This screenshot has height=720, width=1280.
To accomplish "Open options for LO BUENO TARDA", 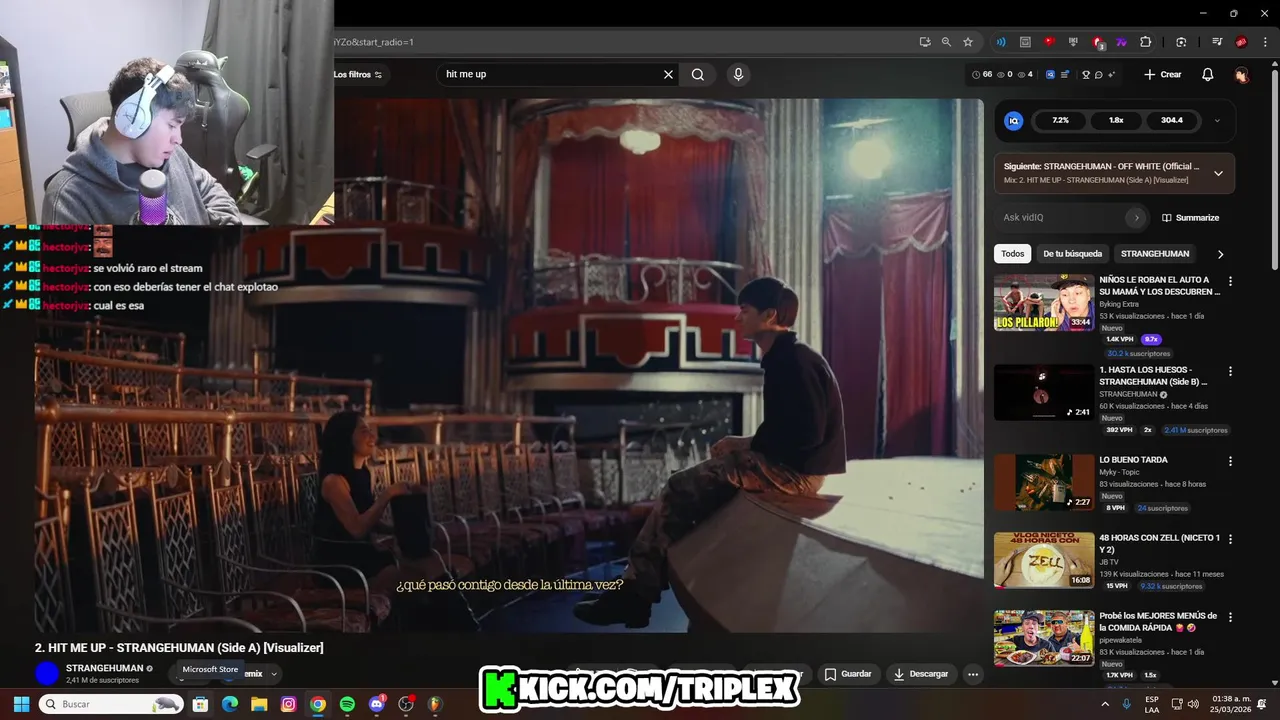I will pos(1230,462).
